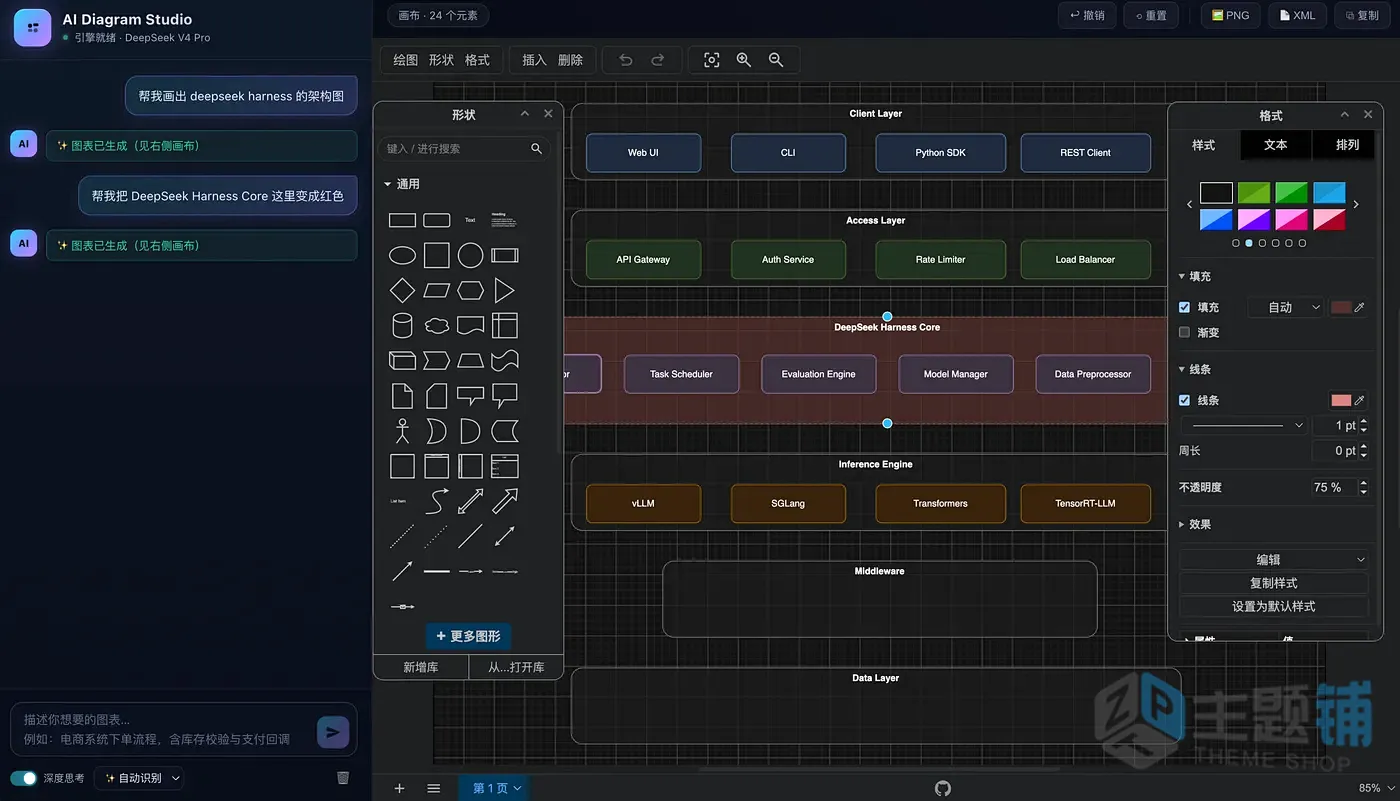The width and height of the screenshot is (1400, 801).
Task: Close the shapes panel
Action: [548, 114]
